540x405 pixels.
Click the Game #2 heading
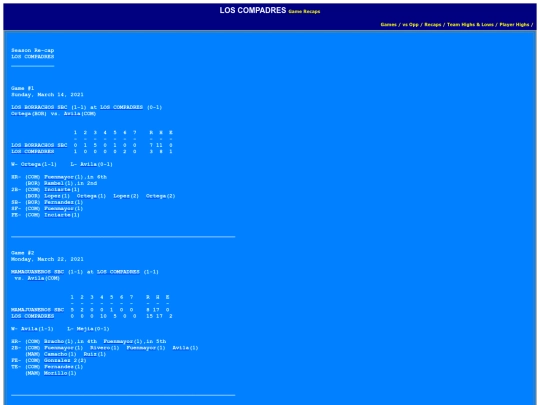(x=22, y=253)
